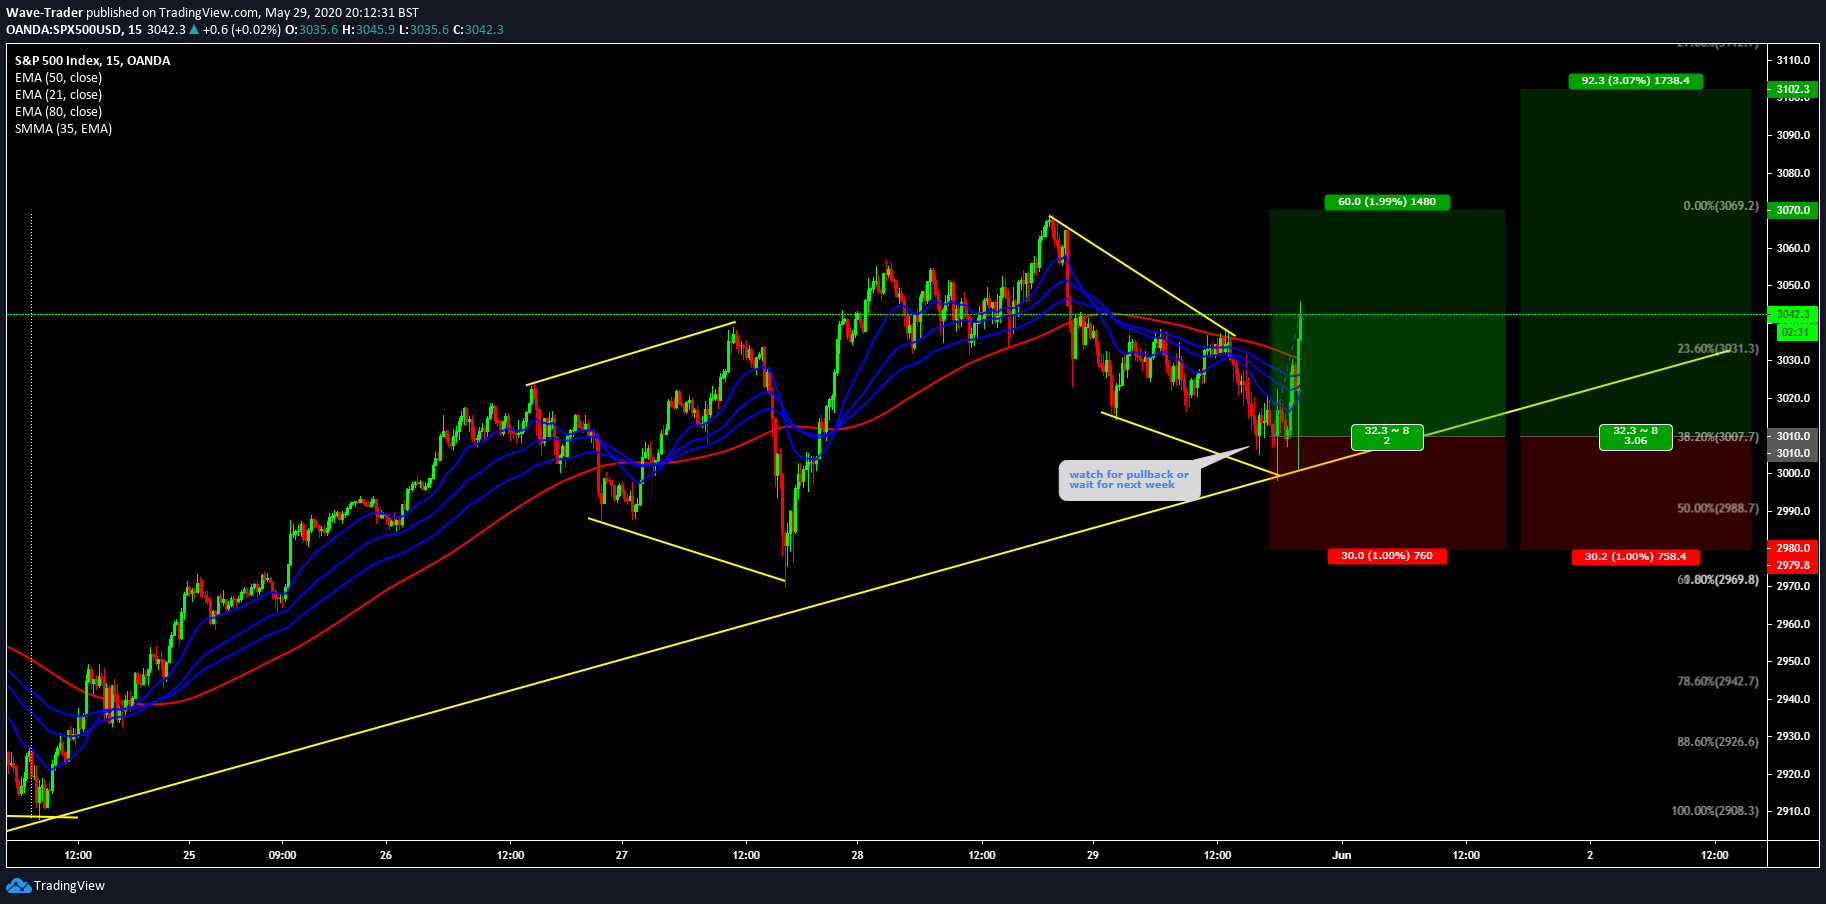This screenshot has height=904, width=1826.
Task: Click the current price 3042.3 axis tag
Action: [1793, 315]
